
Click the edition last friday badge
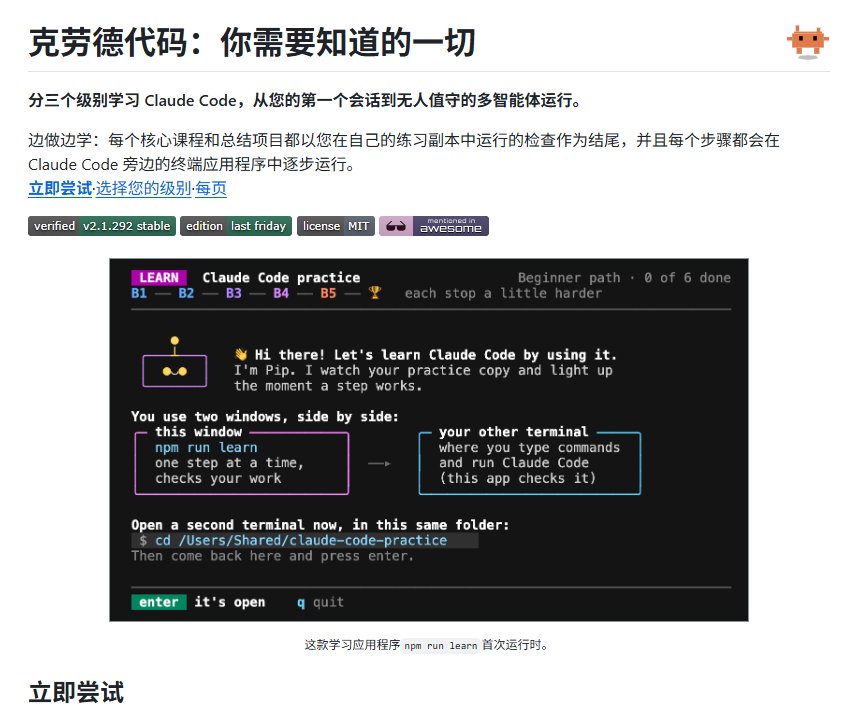[x=236, y=226]
